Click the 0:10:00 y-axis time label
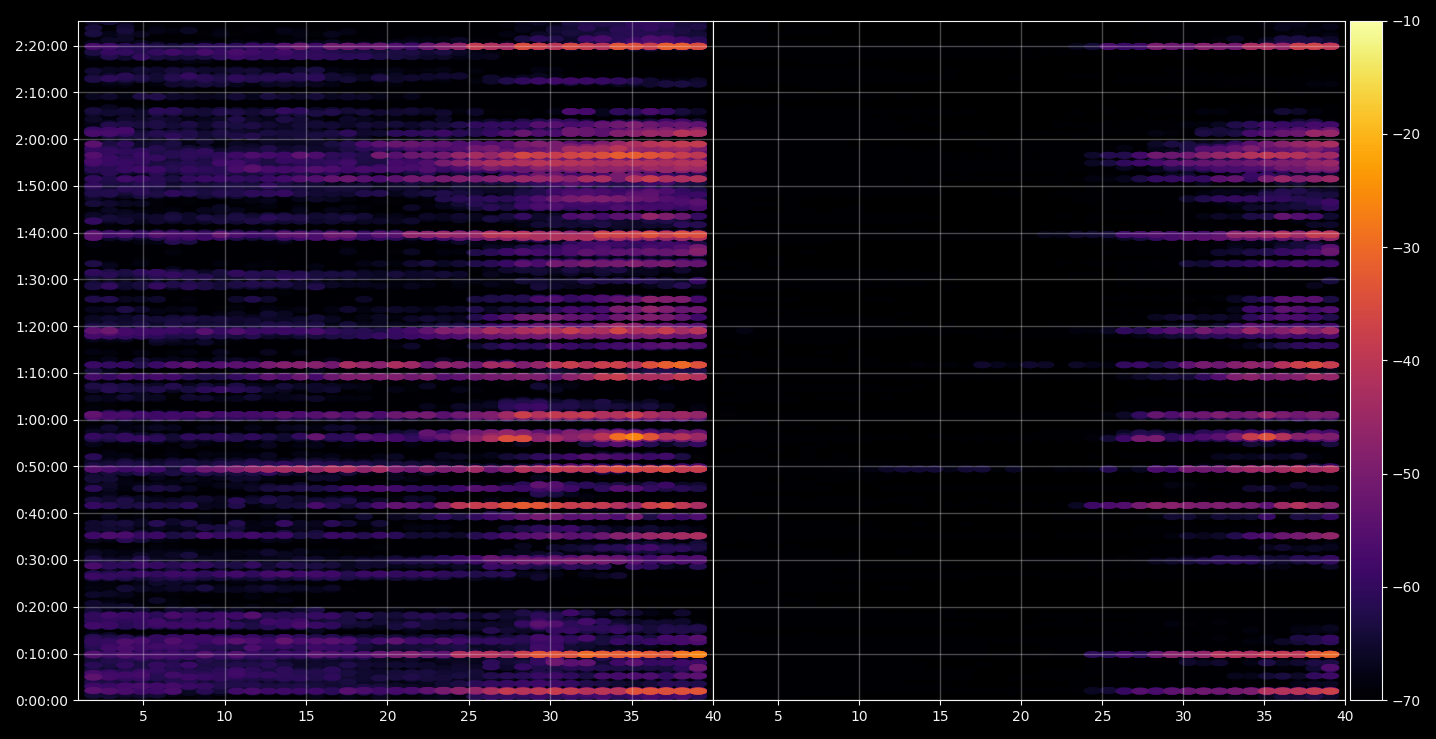Screen dimensions: 1436x739 pyautogui.click(x=42, y=654)
